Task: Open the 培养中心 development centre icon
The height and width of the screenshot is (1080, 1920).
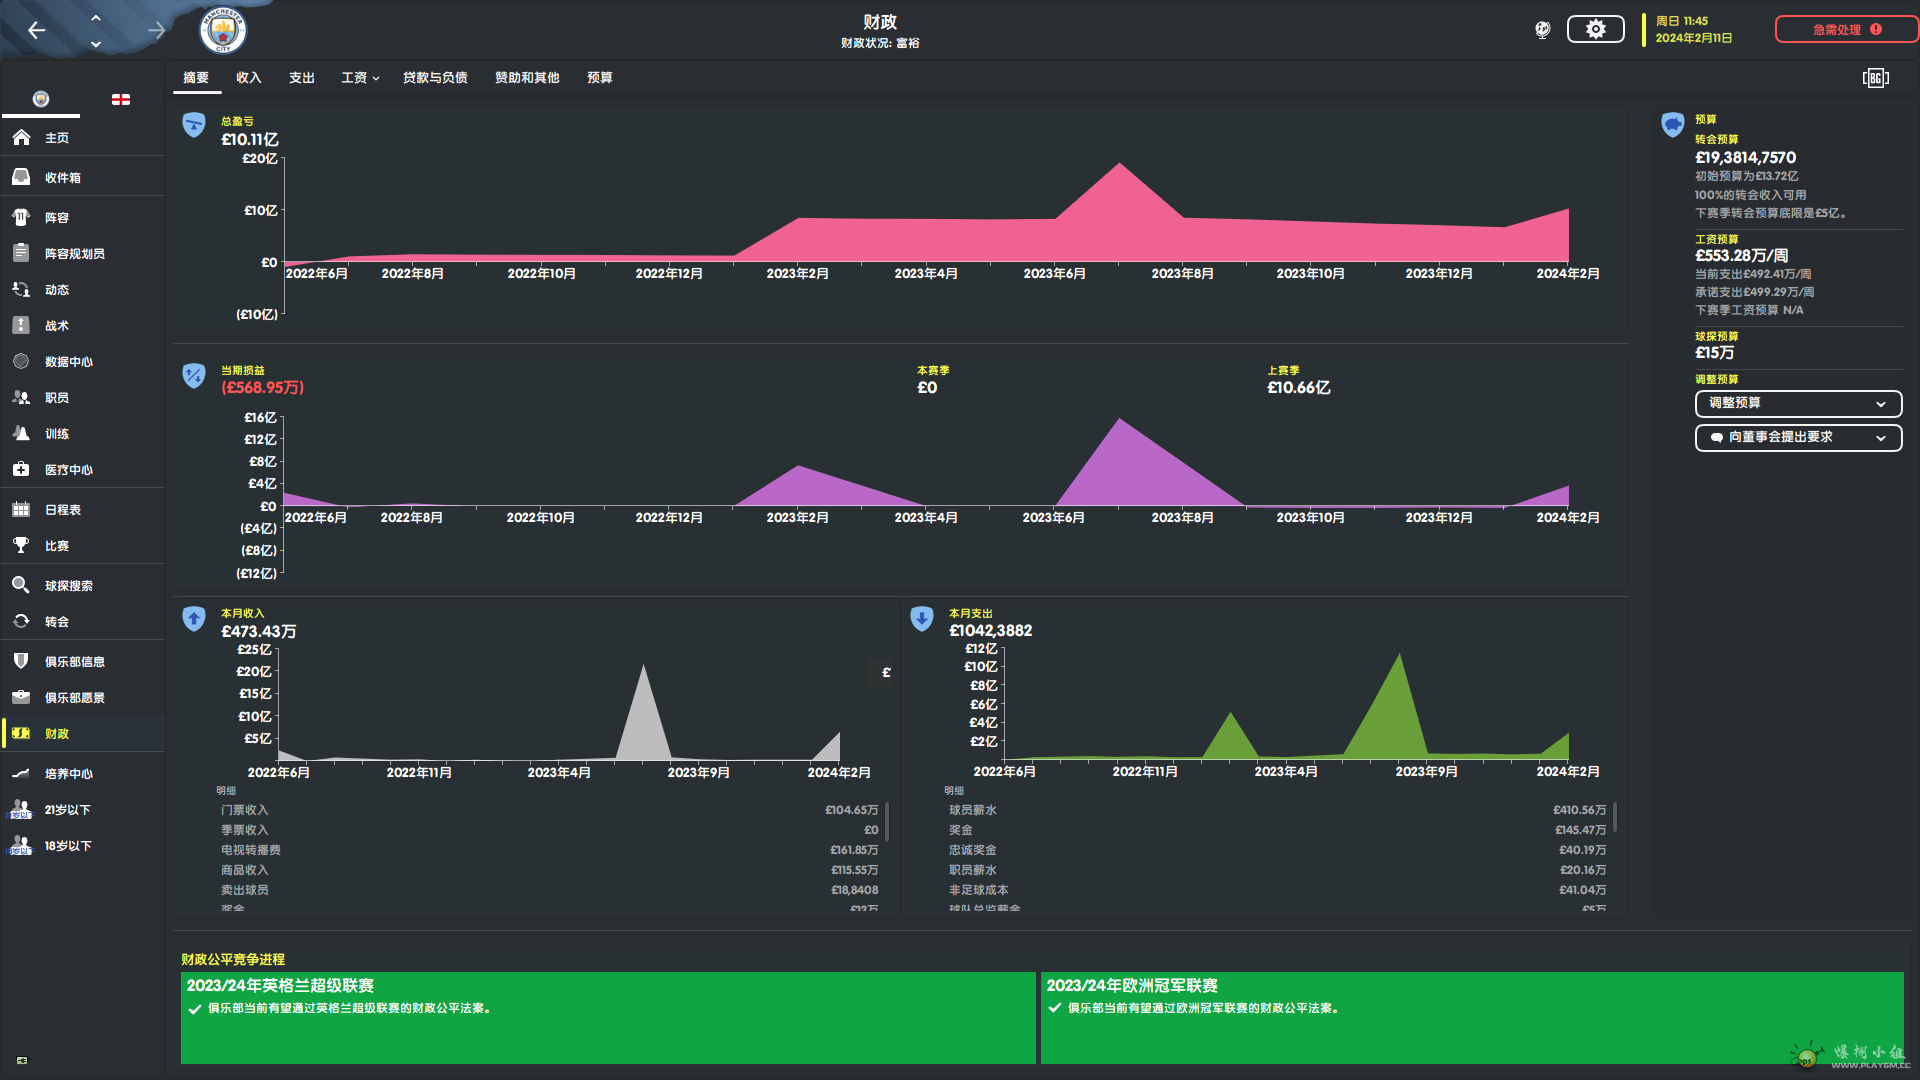Action: (x=21, y=773)
